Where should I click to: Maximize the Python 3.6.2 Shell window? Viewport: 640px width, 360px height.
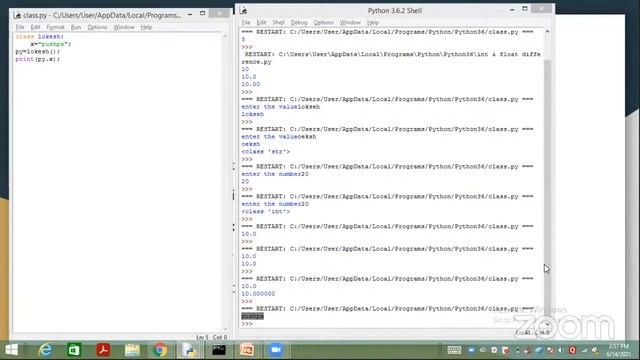coord(525,9)
